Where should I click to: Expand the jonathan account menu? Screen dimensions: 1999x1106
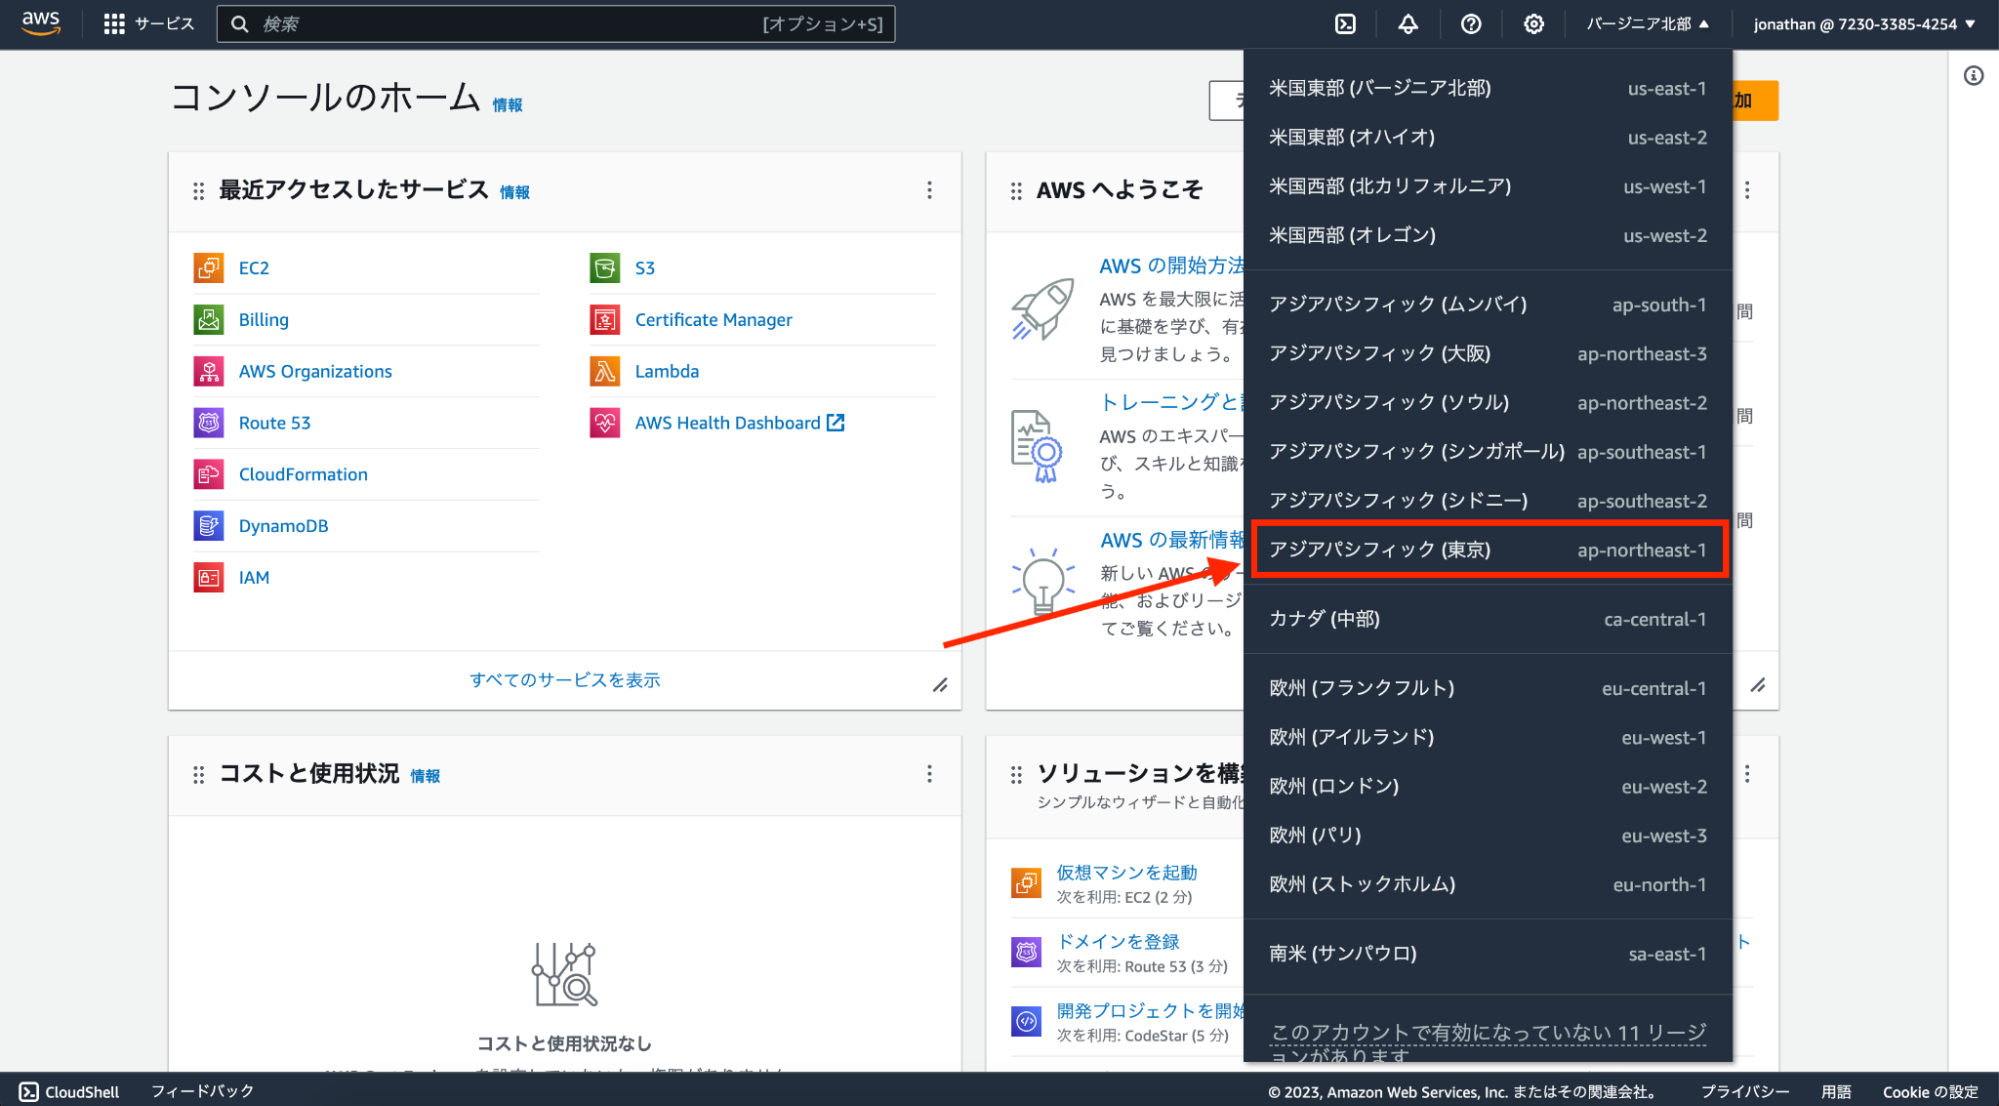[x=1863, y=24]
